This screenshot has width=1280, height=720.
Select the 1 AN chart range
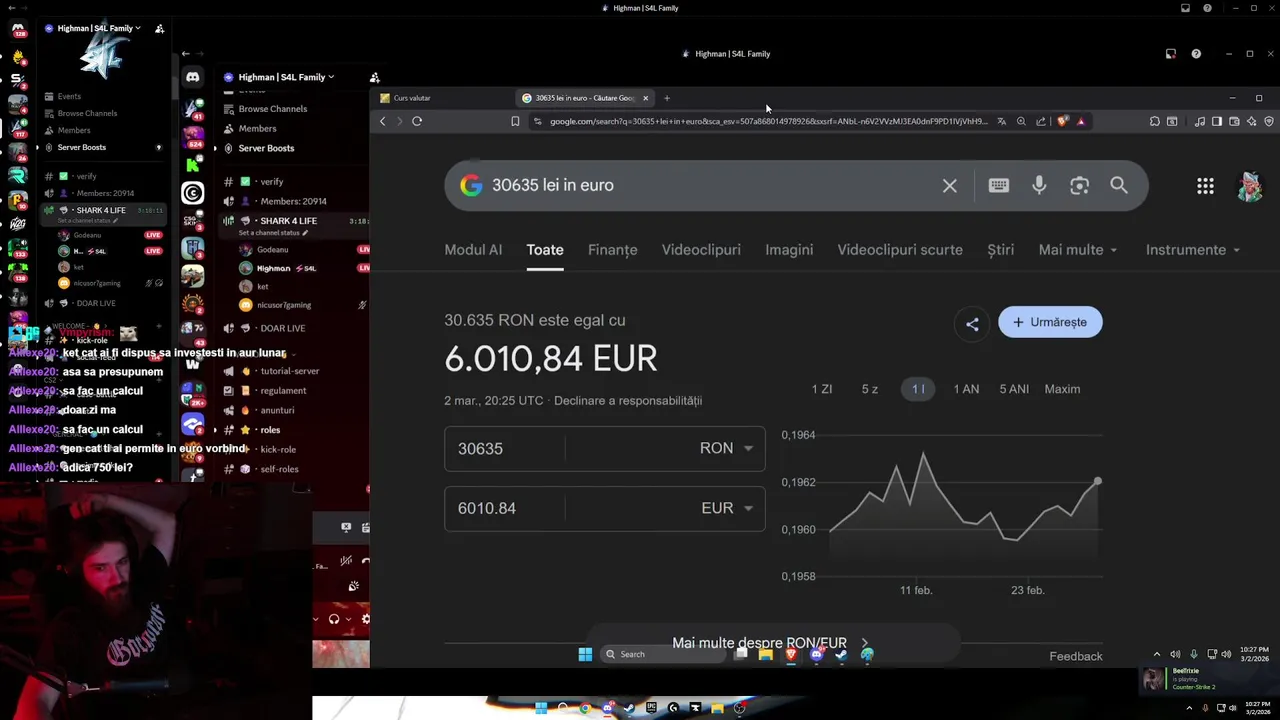pos(966,389)
